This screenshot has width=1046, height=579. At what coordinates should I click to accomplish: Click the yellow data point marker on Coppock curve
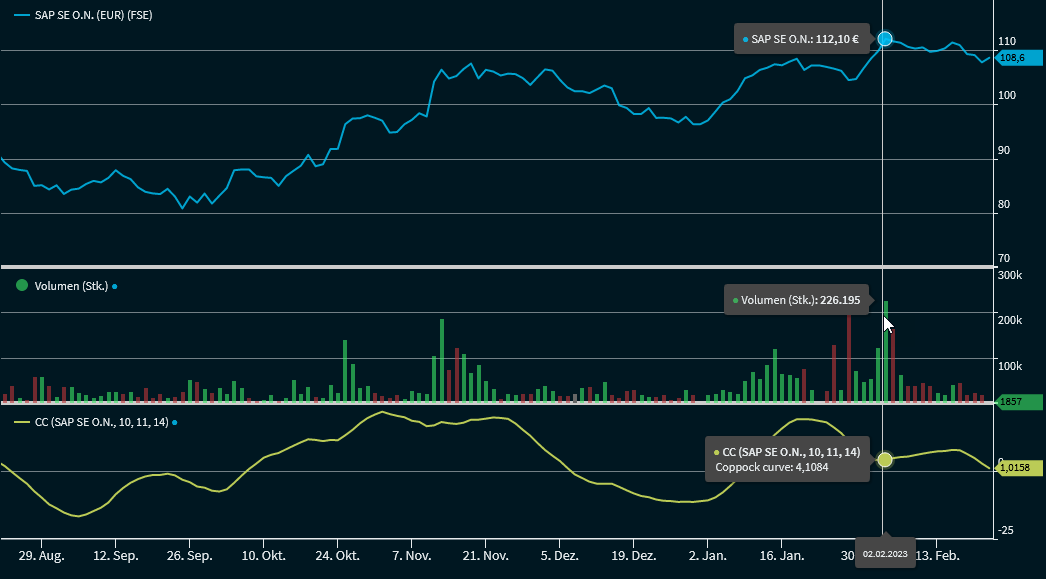pyautogui.click(x=884, y=460)
